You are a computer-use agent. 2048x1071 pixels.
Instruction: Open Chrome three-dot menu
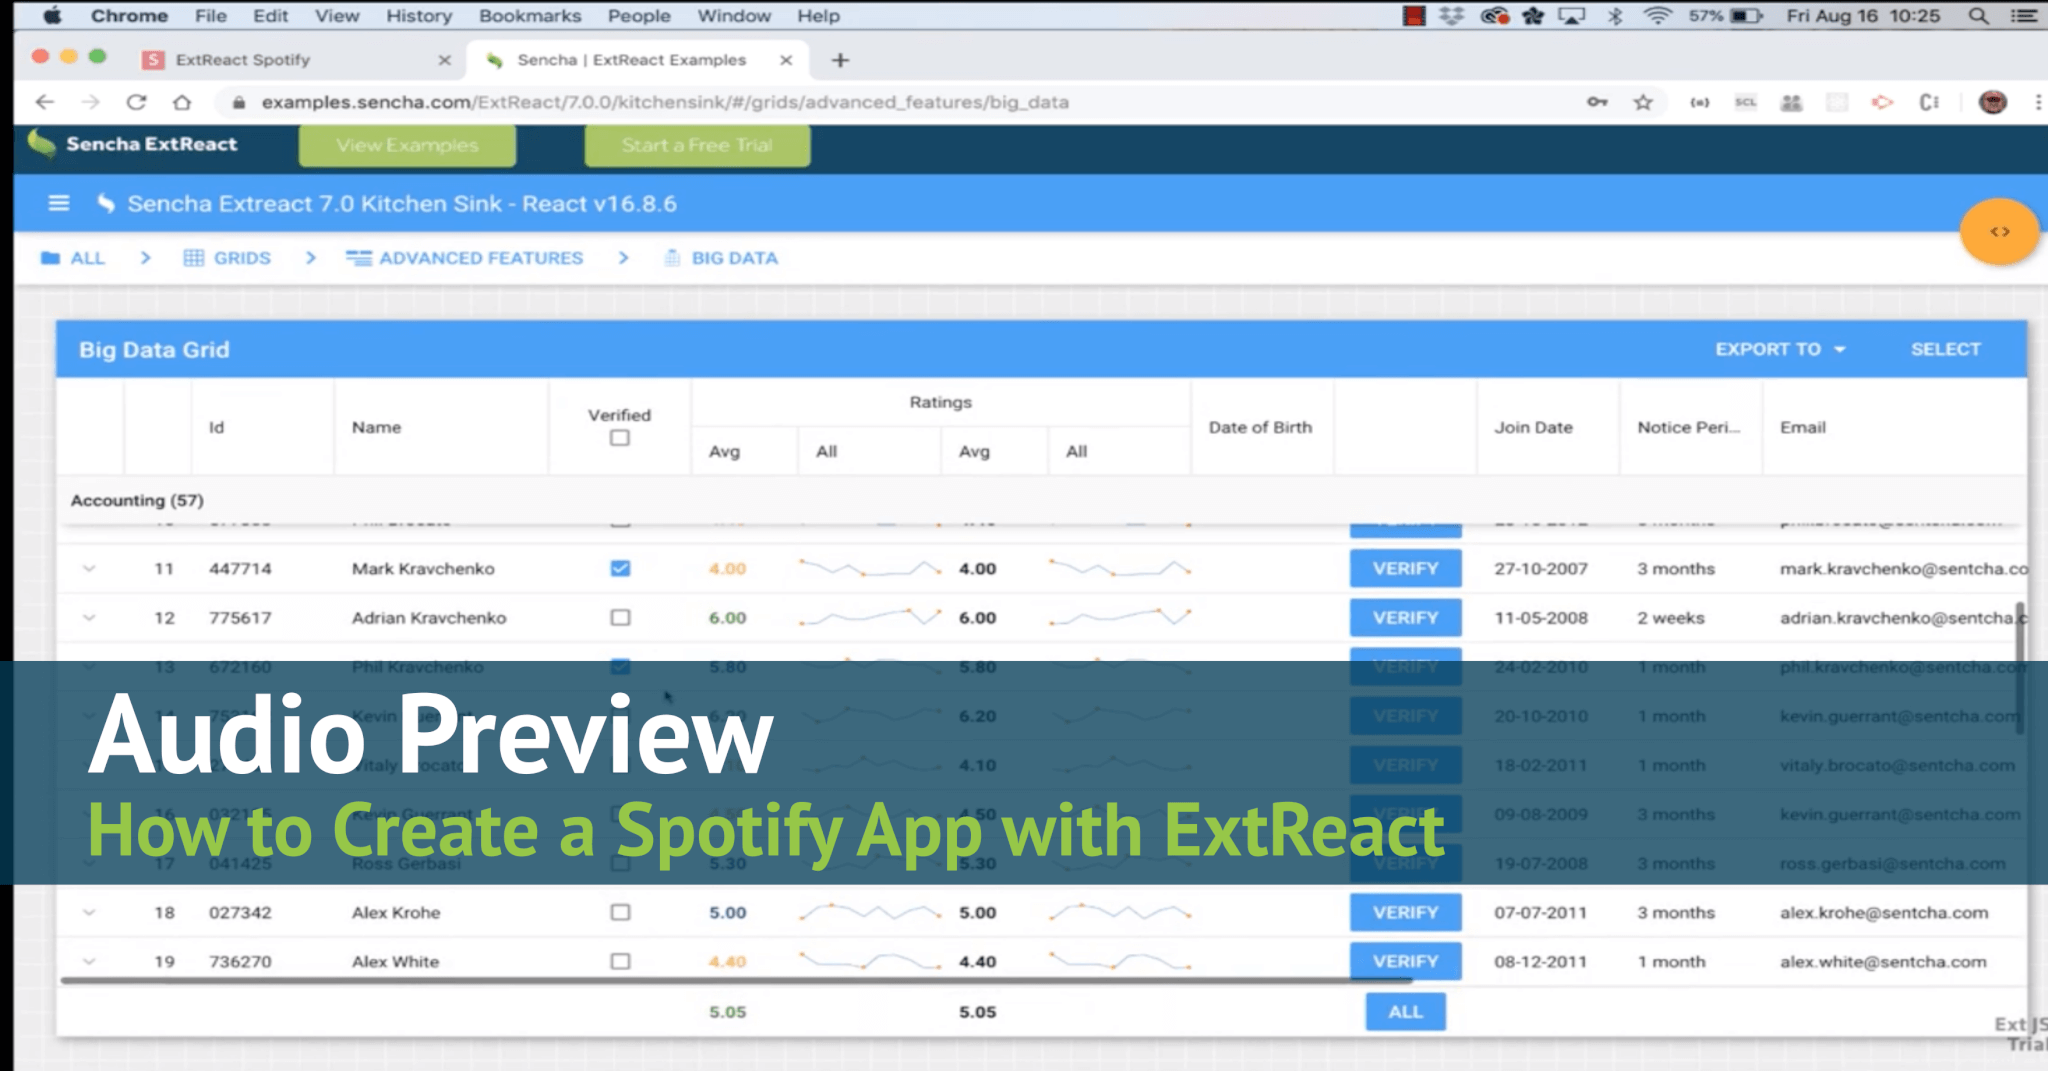[x=2038, y=102]
